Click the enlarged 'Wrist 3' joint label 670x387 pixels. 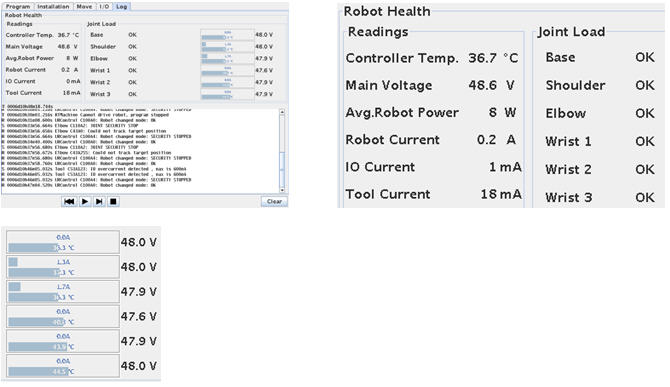click(569, 198)
